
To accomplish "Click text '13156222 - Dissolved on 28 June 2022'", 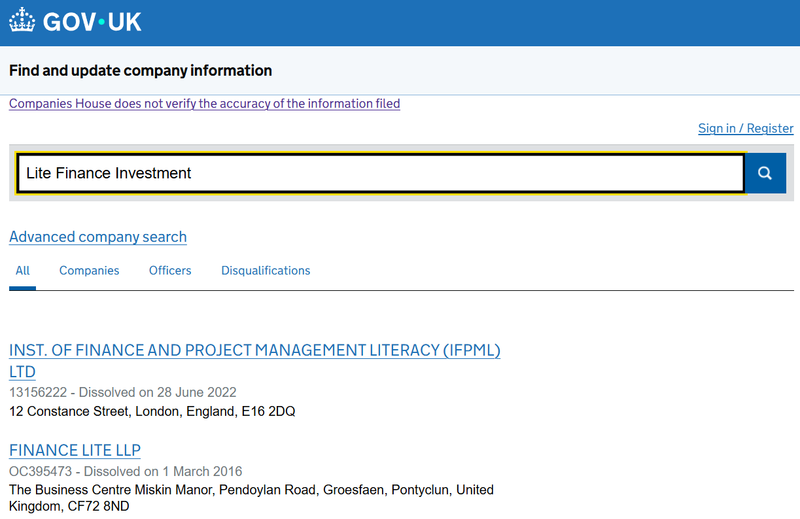I will coord(123,392).
